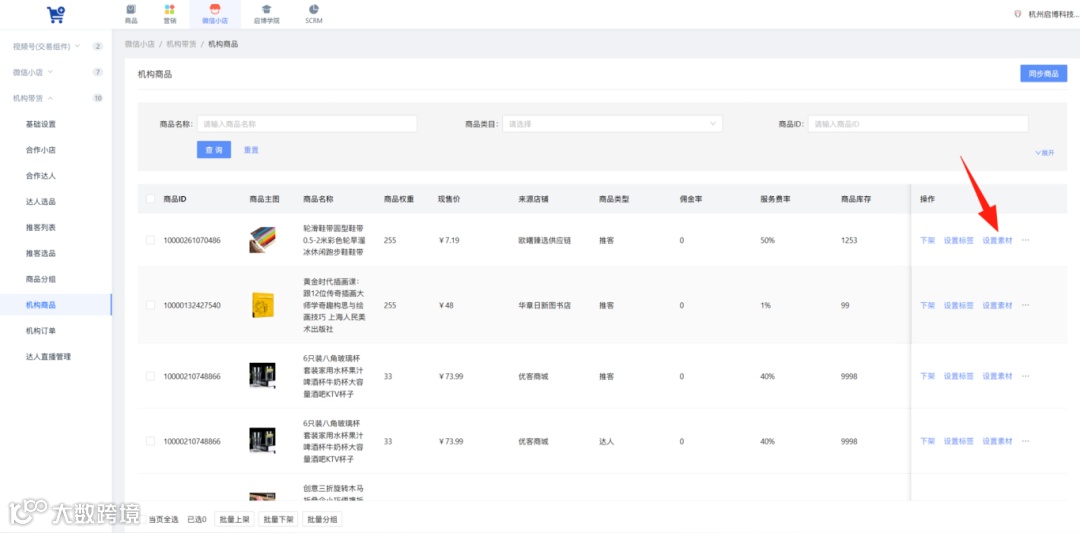1080x533 pixels.
Task: Click the 同步商品 button
Action: (x=1043, y=74)
